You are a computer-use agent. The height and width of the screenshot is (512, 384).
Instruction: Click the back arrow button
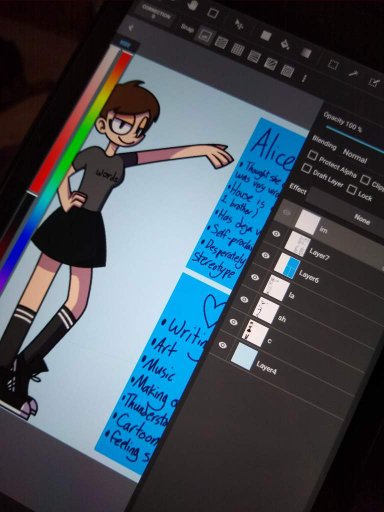pos(131,28)
